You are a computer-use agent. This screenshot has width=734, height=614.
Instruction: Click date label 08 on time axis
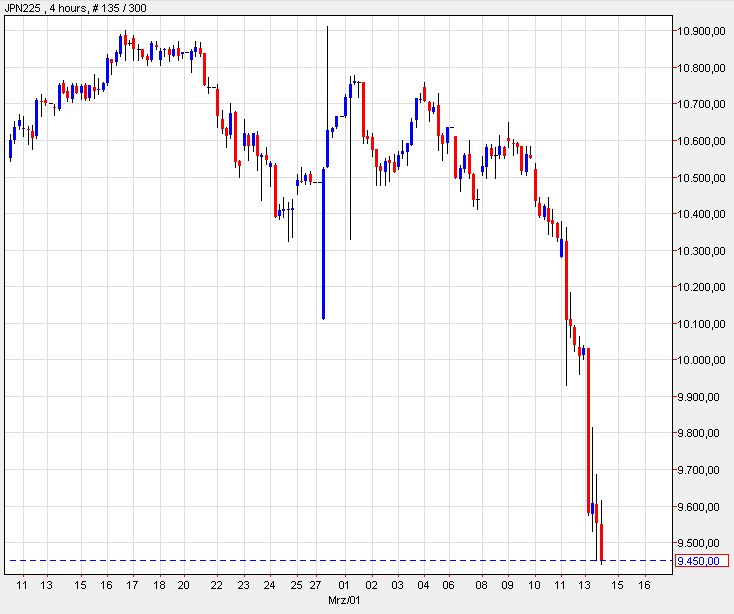click(x=481, y=585)
